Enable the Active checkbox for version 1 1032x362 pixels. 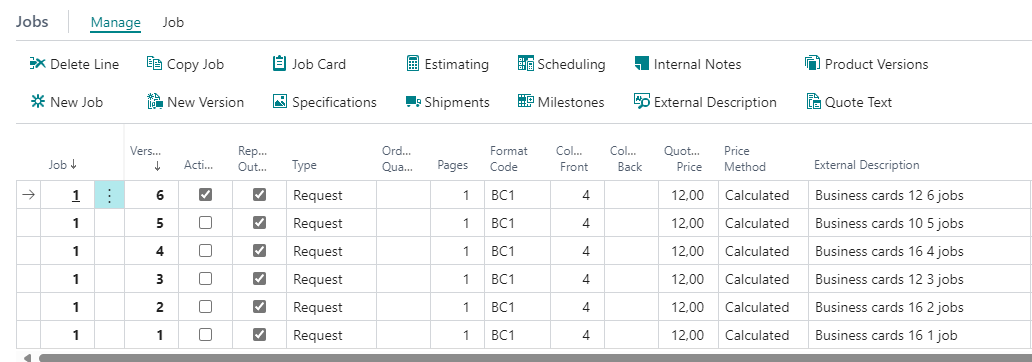pos(205,335)
